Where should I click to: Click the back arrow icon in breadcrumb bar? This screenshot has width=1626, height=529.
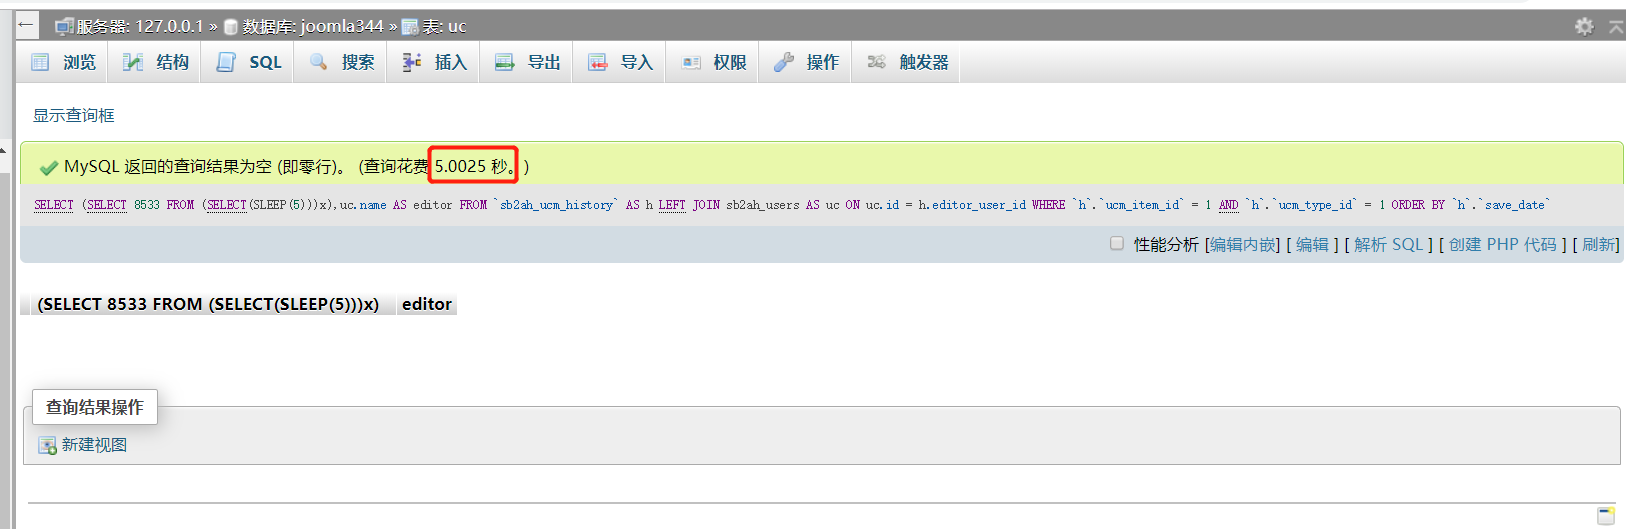(26, 25)
